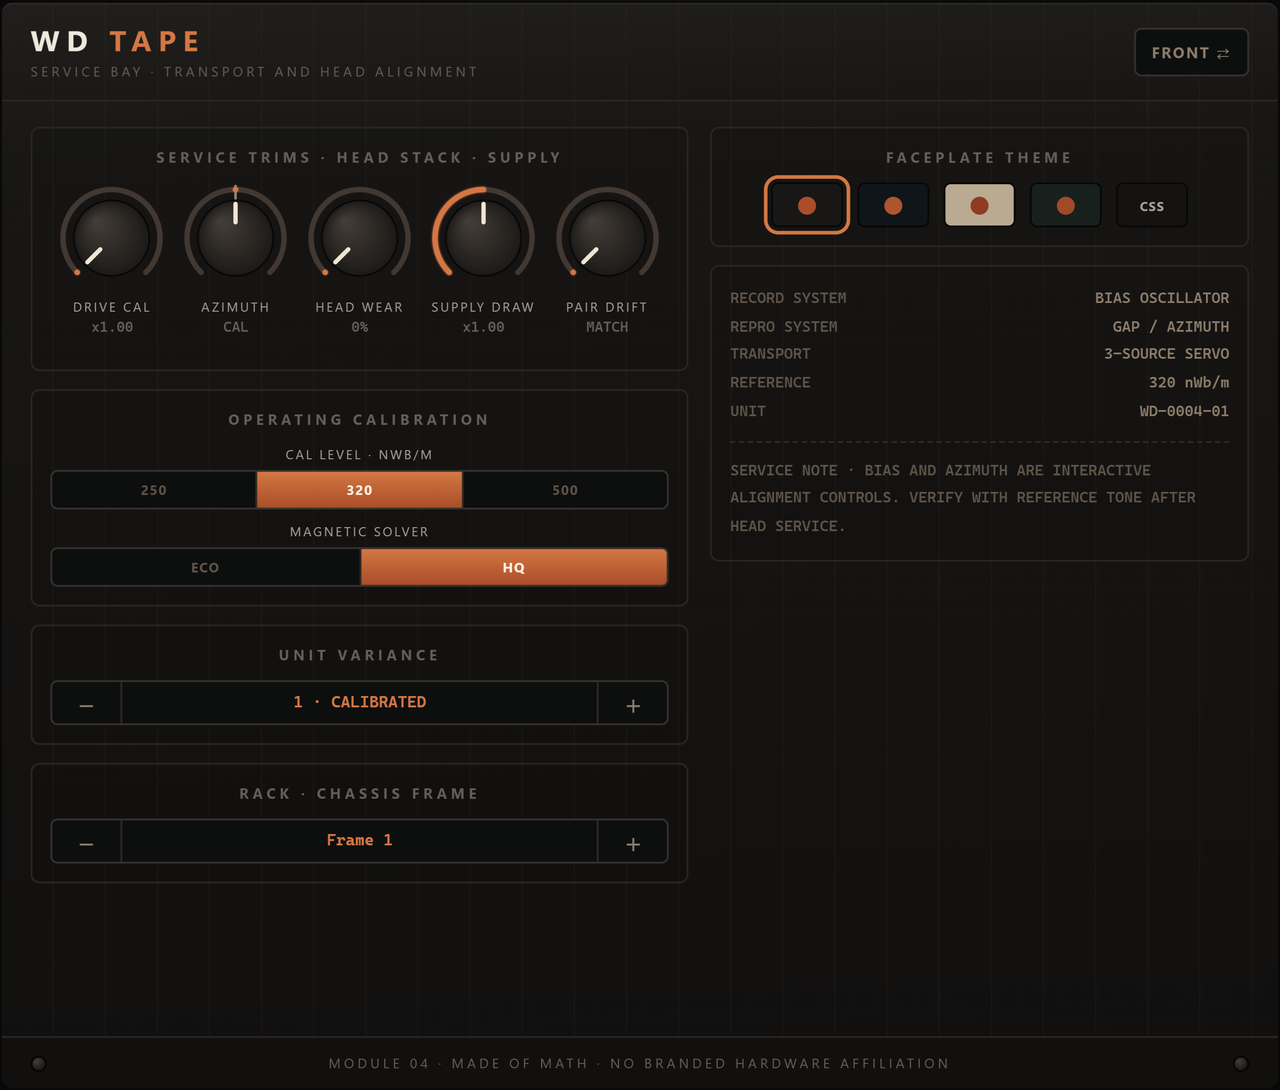Click the 'WD-0004-01' unit value
Screen dimensions: 1280x1090
(x=1184, y=411)
